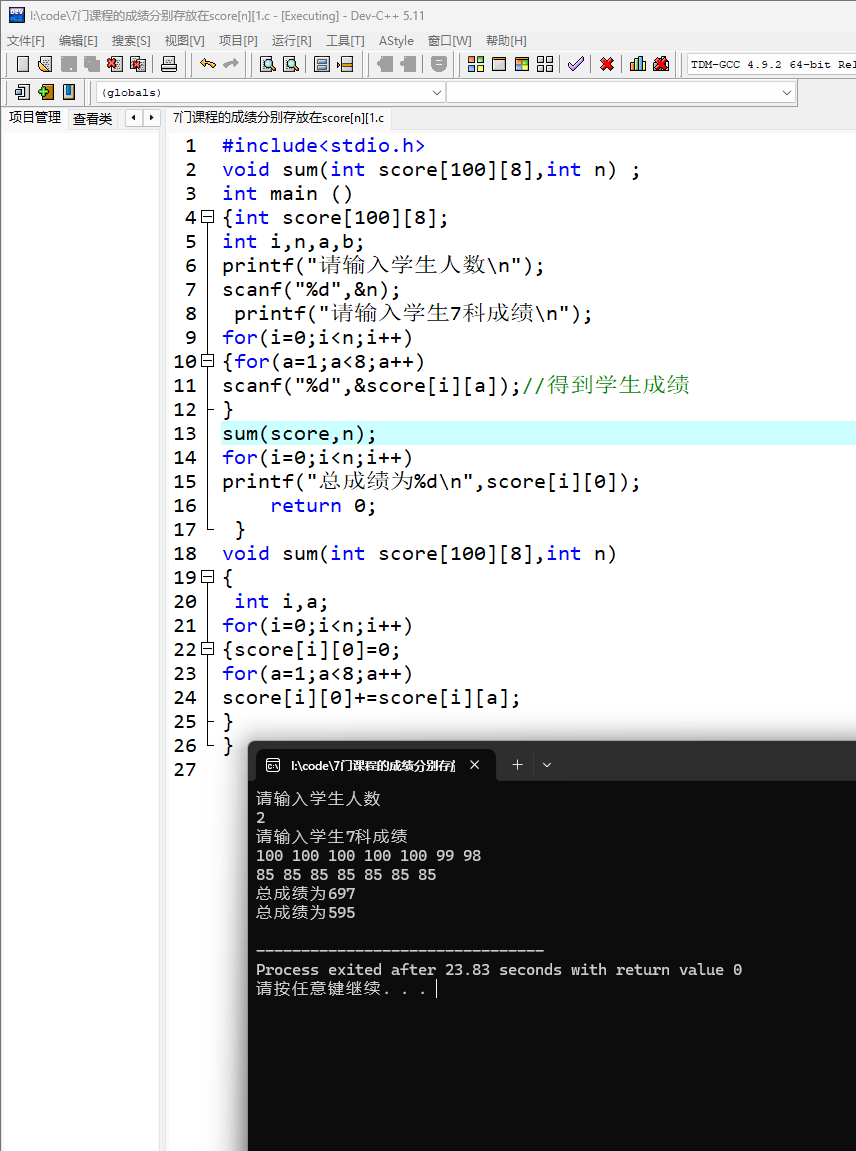The image size is (856, 1151).
Task: Save the file using the save icon
Action: [68, 64]
